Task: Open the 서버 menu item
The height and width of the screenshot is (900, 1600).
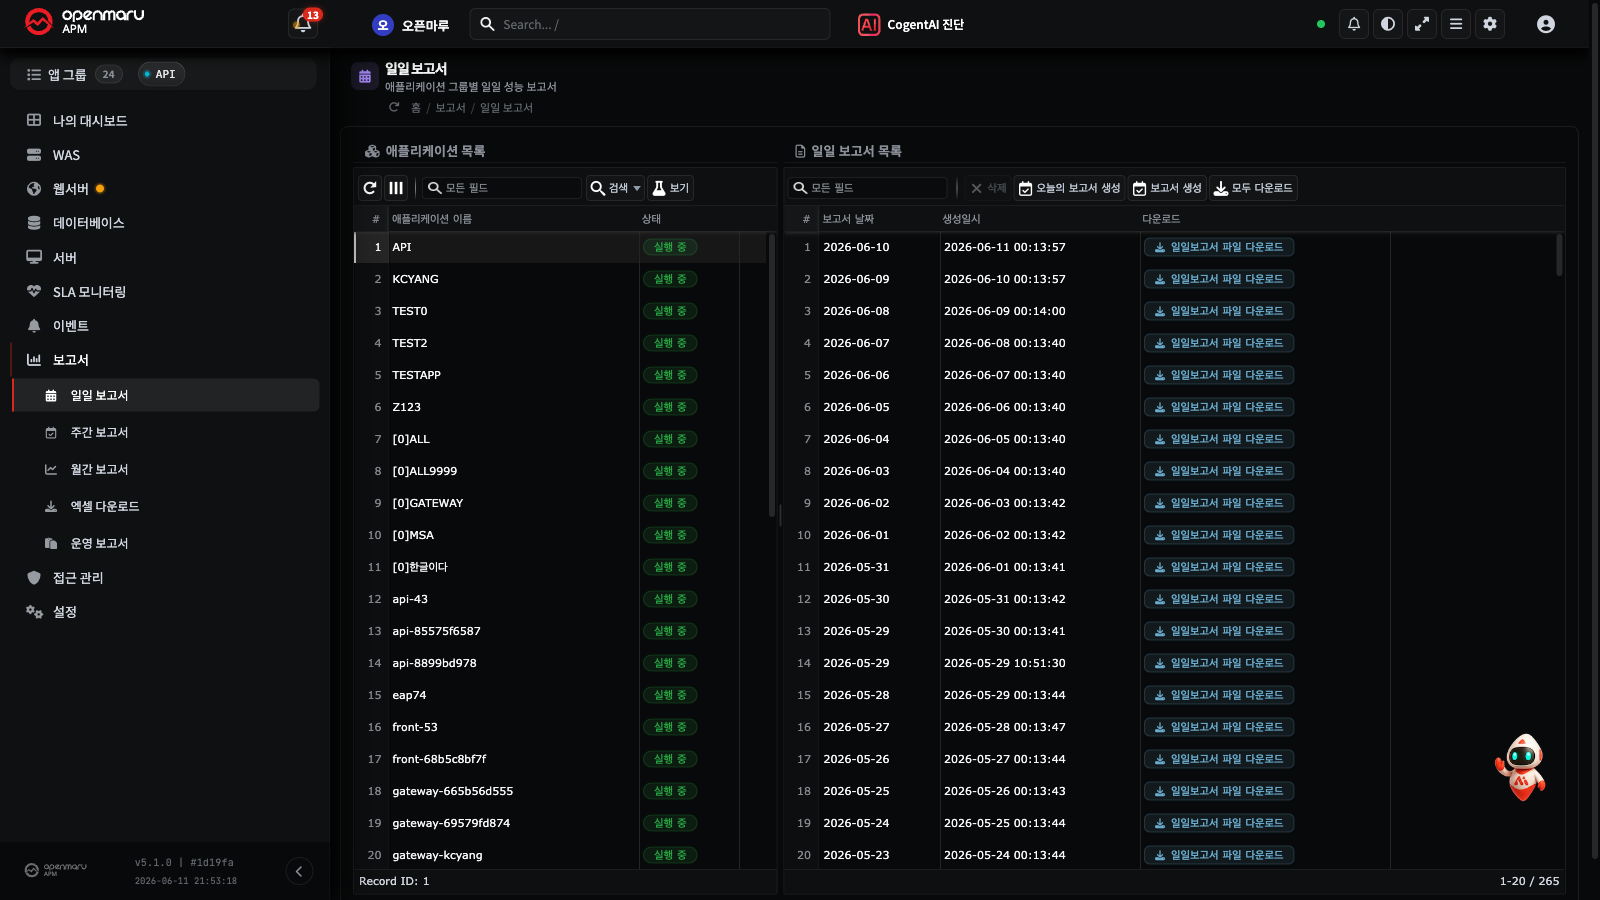Action: coord(64,258)
